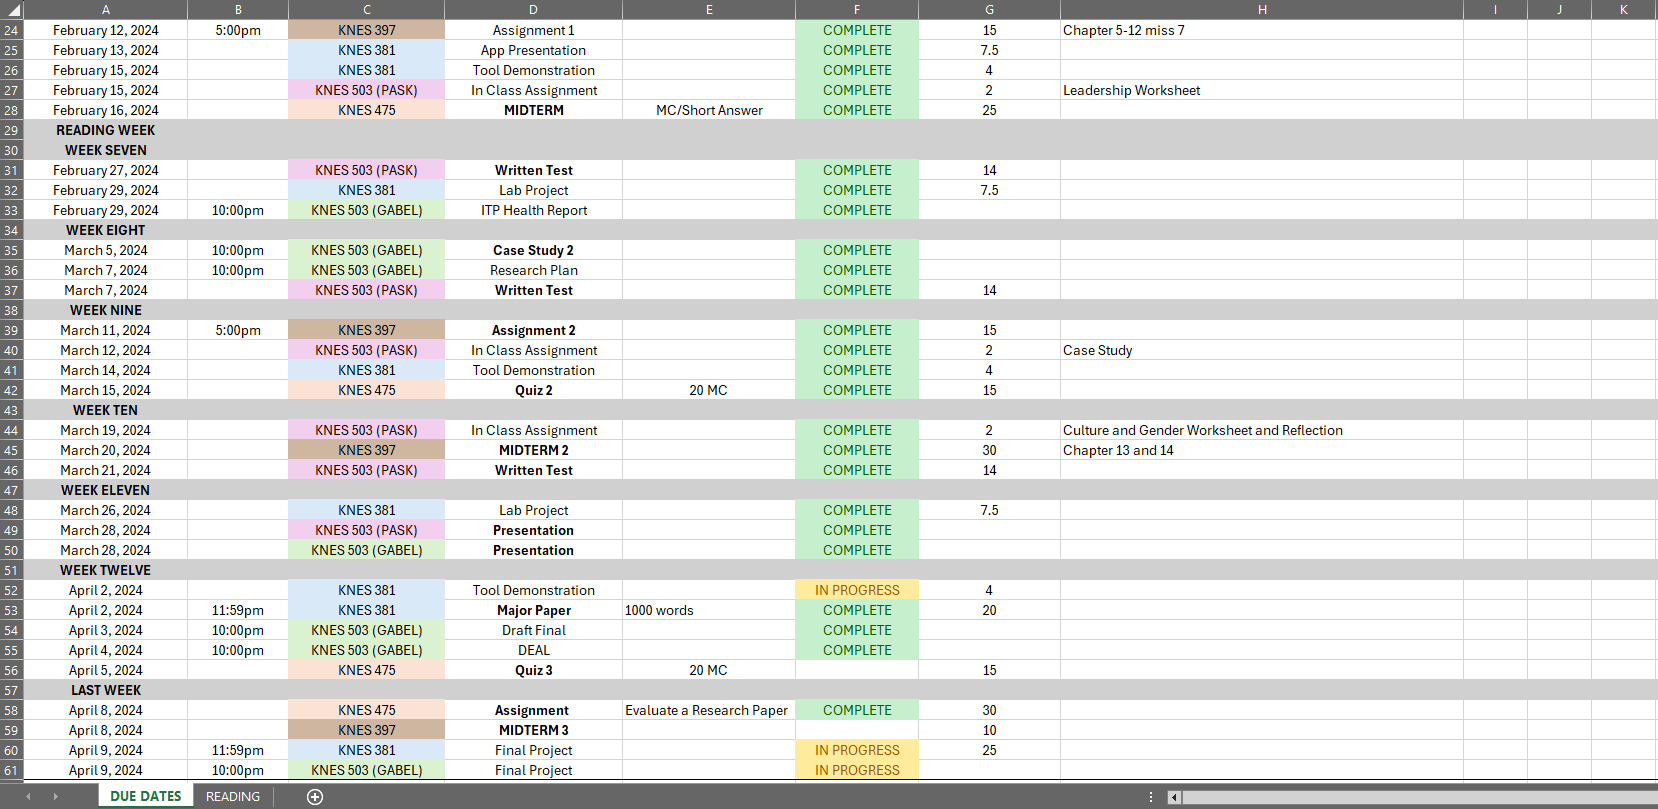Select the 'Case Study' note in row 40
Image resolution: width=1658 pixels, height=809 pixels.
1262,350
